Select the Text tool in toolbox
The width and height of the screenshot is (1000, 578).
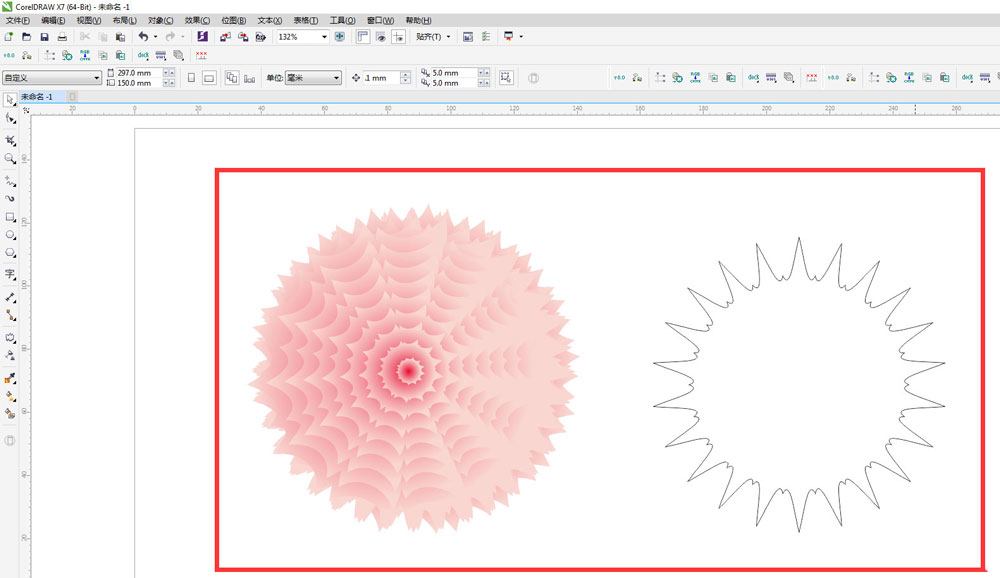click(x=10, y=274)
